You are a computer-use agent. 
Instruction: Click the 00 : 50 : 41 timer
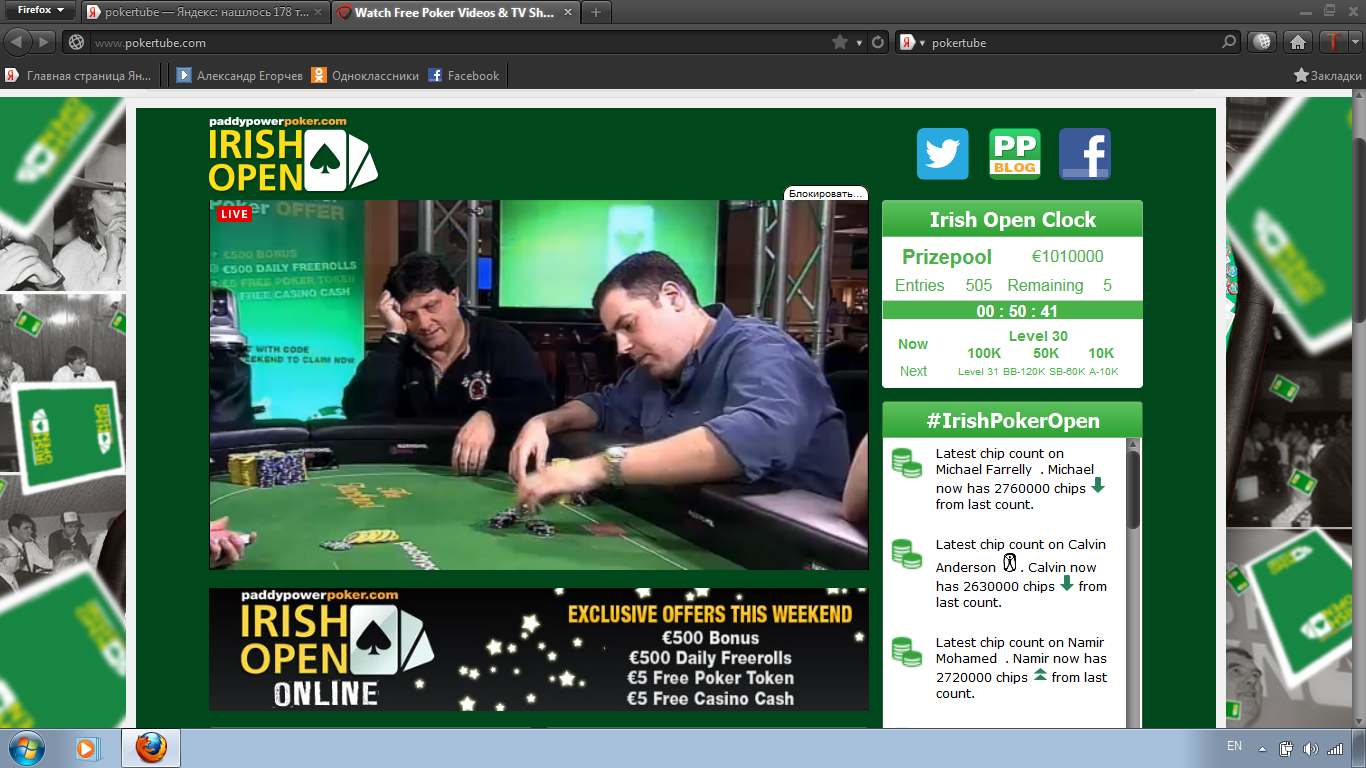coord(1017,311)
